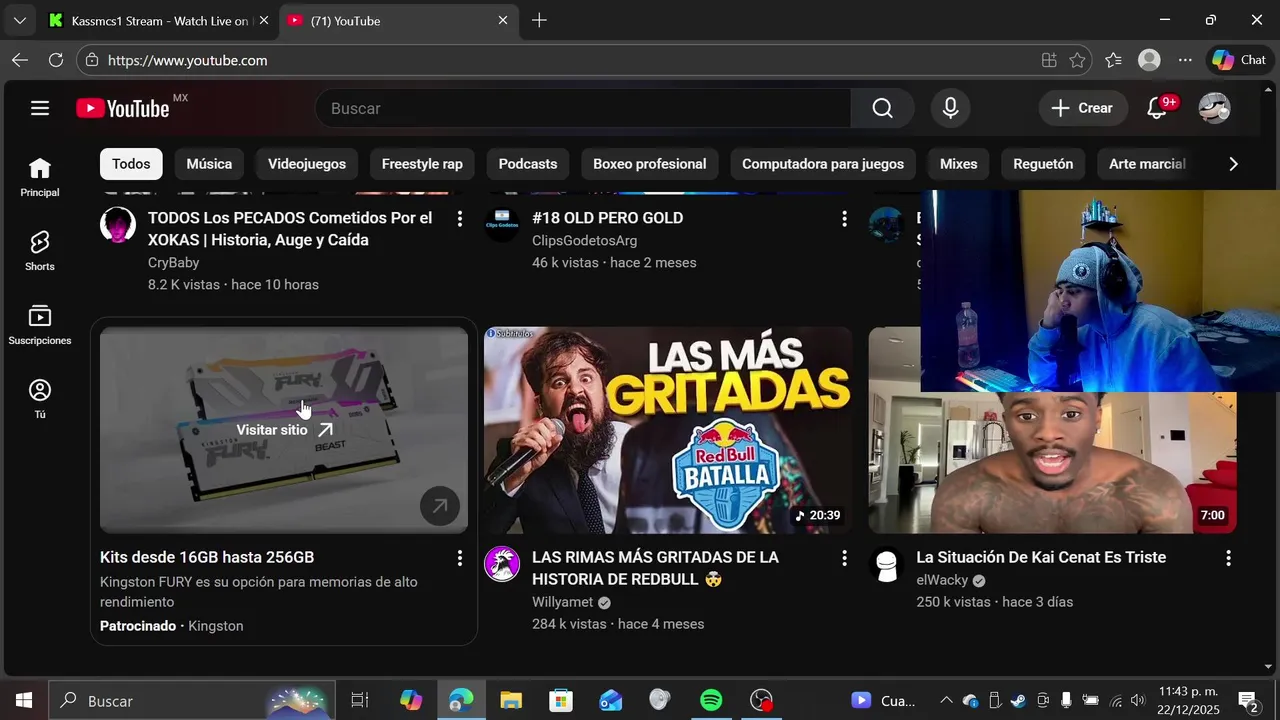The image size is (1280, 720).
Task: Open Las Más Gritadas Red Bull thumbnail
Action: [668, 430]
